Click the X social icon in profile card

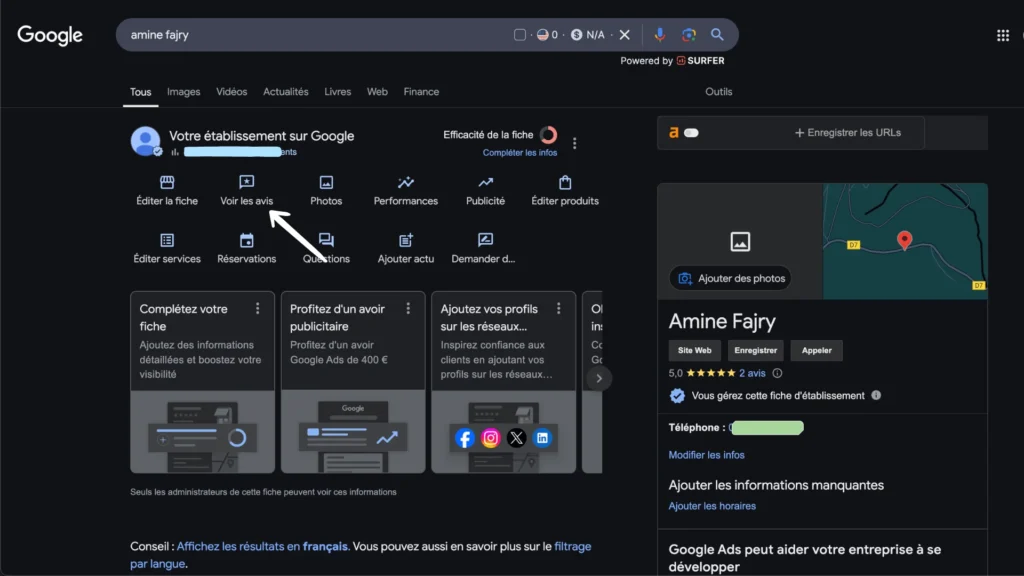tap(517, 438)
